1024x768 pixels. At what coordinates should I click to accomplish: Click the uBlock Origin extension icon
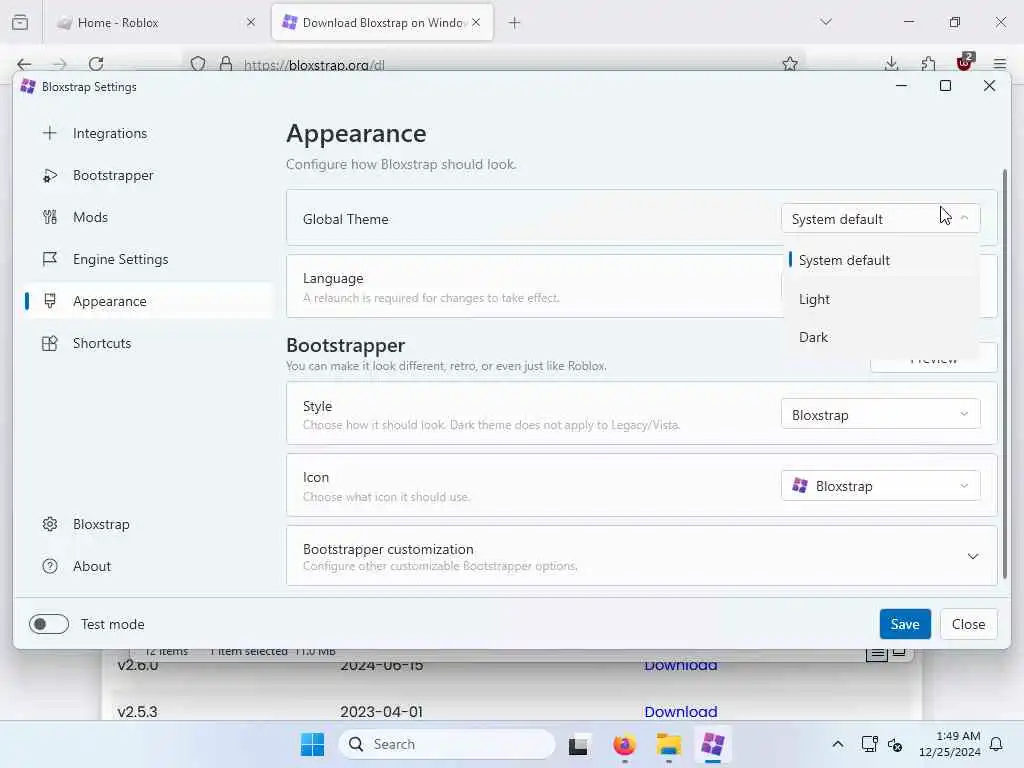pos(965,62)
